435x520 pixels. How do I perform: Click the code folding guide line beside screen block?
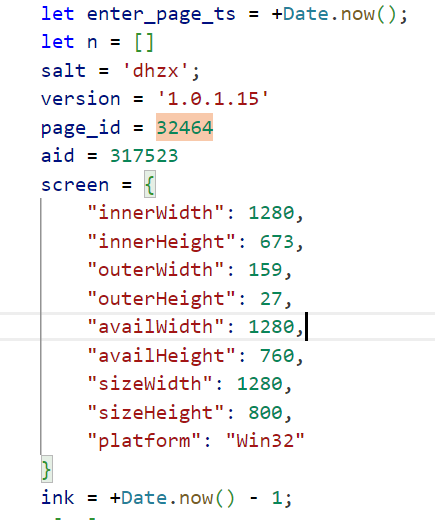41,327
